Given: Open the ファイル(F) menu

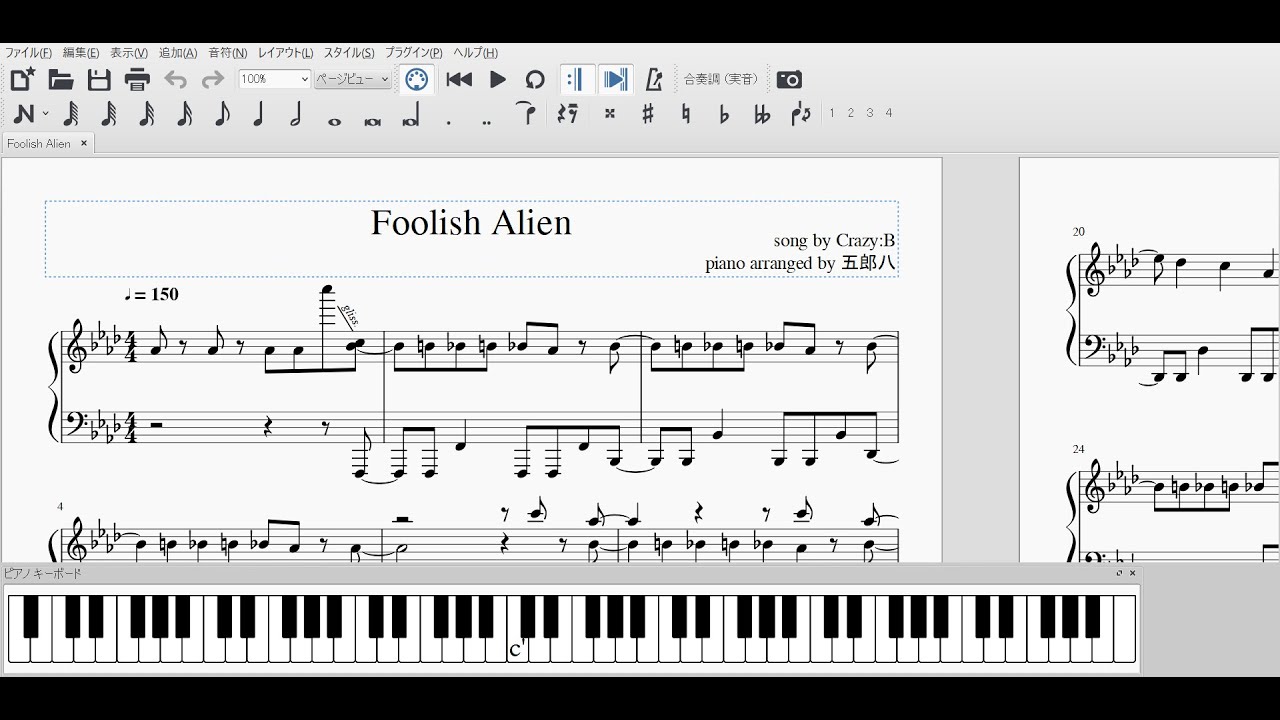Looking at the screenshot, I should [29, 53].
